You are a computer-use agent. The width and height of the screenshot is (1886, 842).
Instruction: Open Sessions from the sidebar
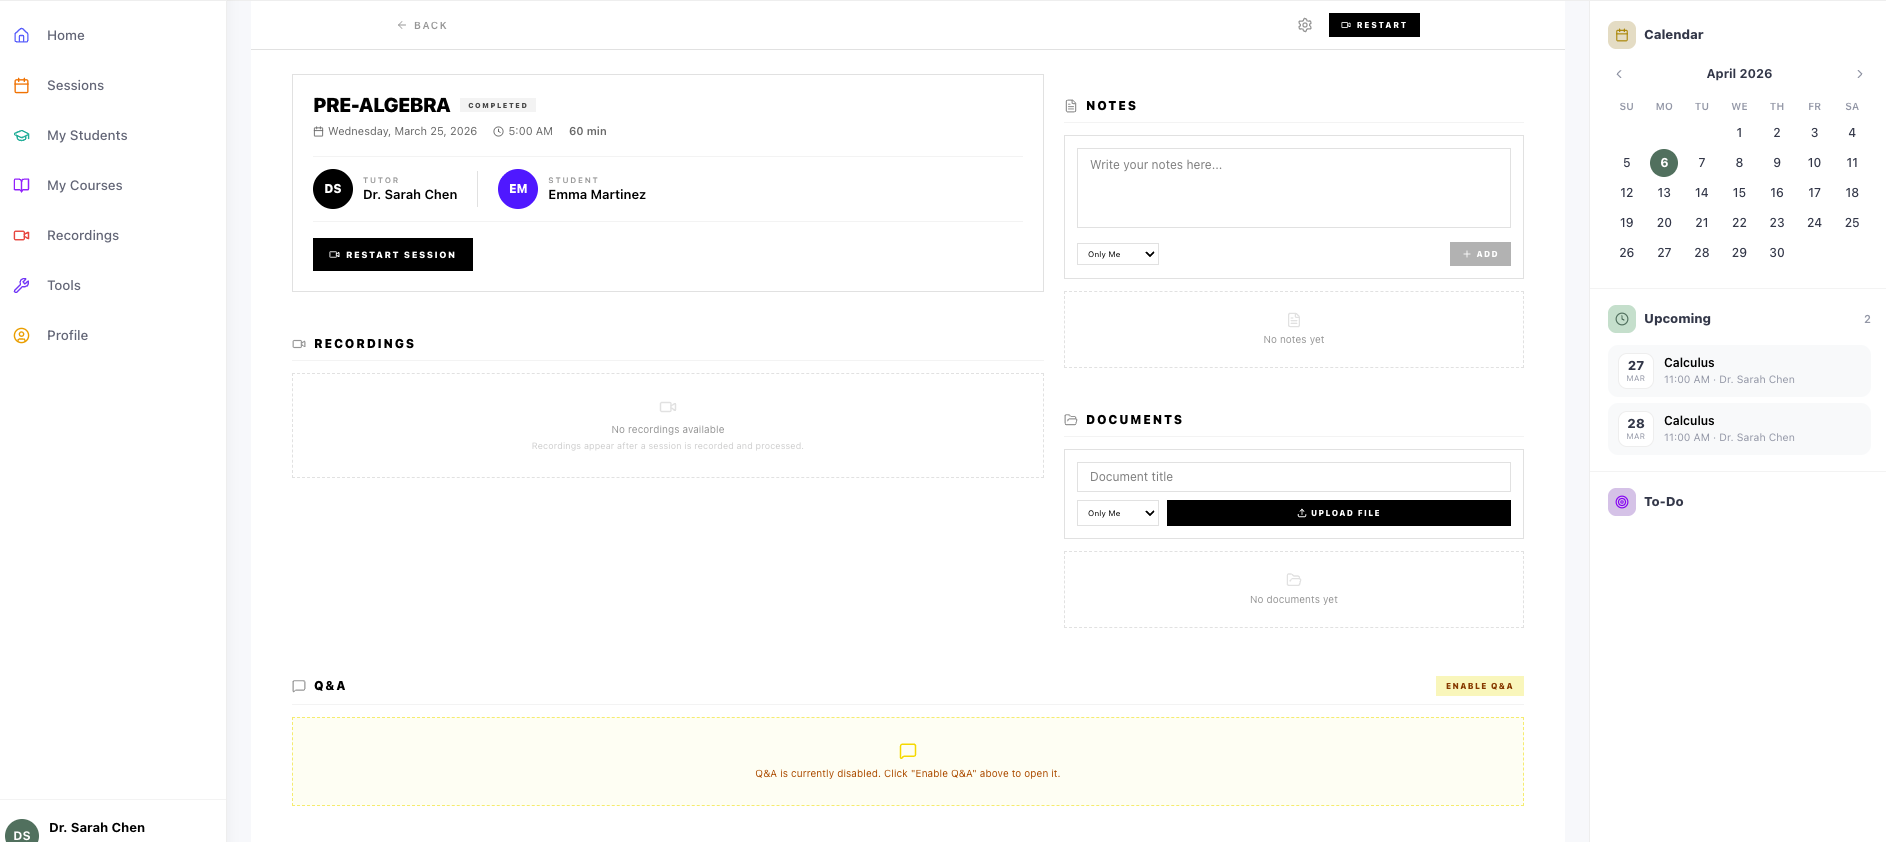point(75,85)
